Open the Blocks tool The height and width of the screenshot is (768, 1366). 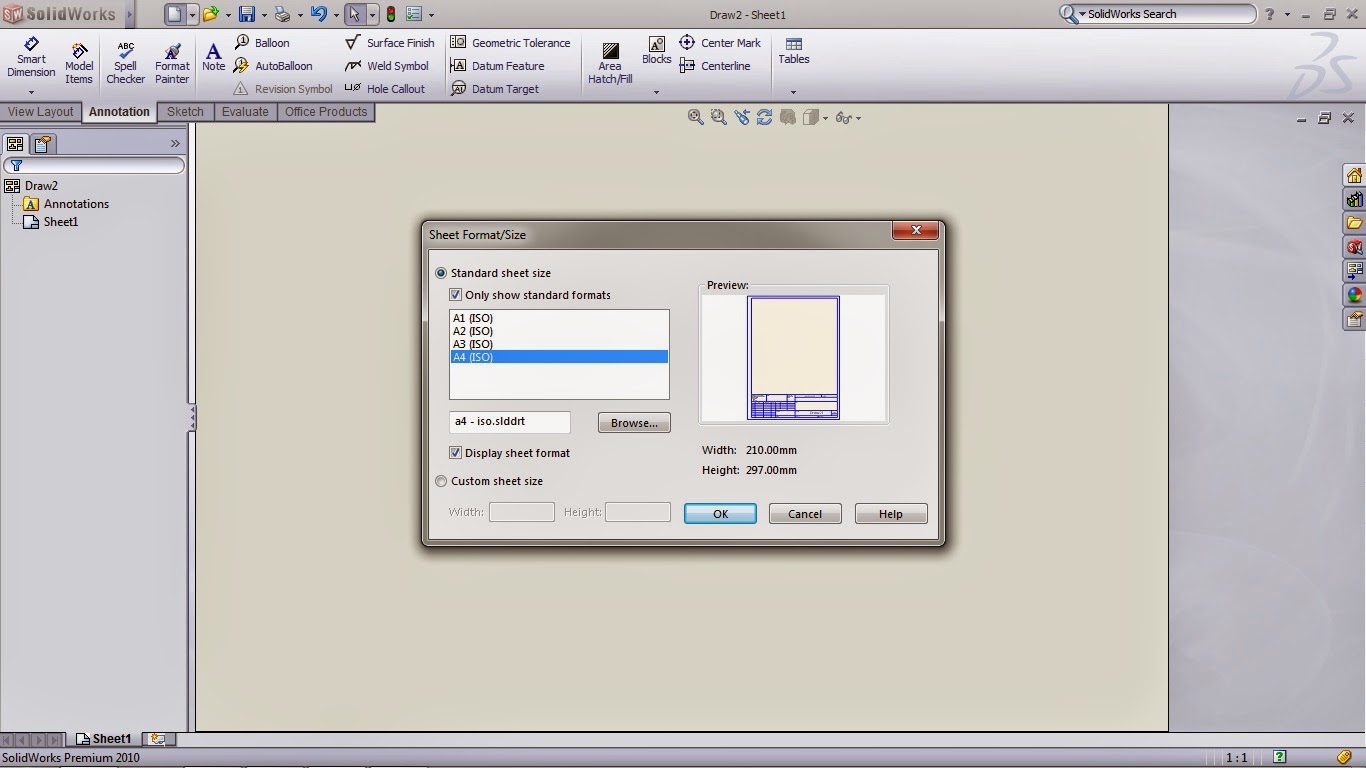pyautogui.click(x=656, y=51)
